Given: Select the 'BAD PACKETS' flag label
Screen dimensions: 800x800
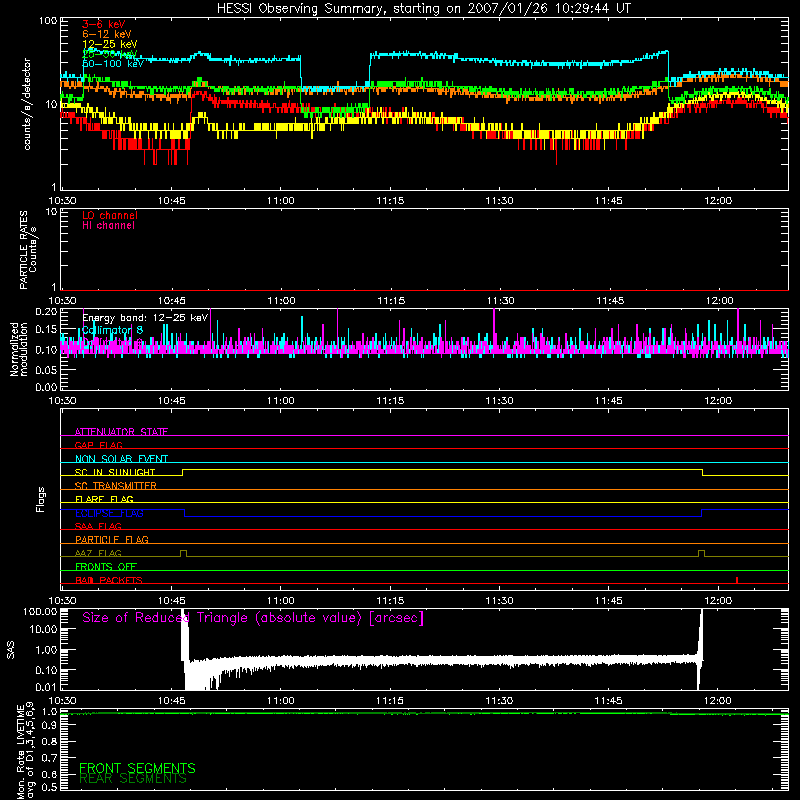Looking at the screenshot, I should [109, 580].
